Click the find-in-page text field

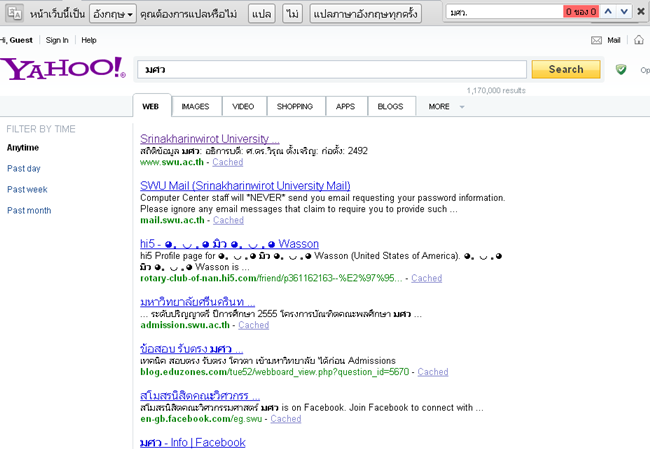505,12
